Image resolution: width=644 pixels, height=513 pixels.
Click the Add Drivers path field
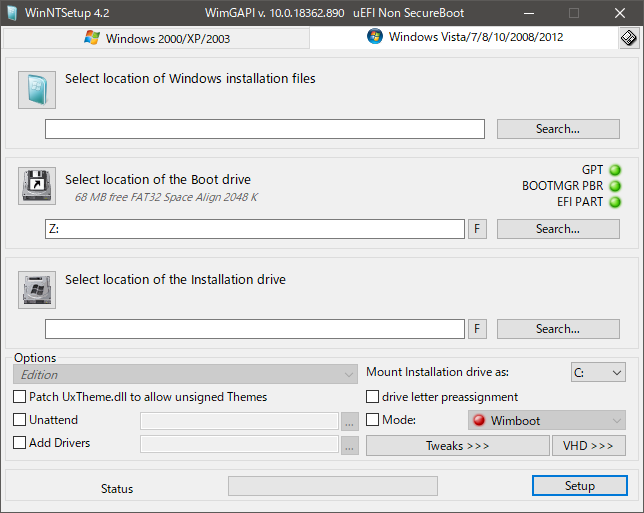pos(239,444)
